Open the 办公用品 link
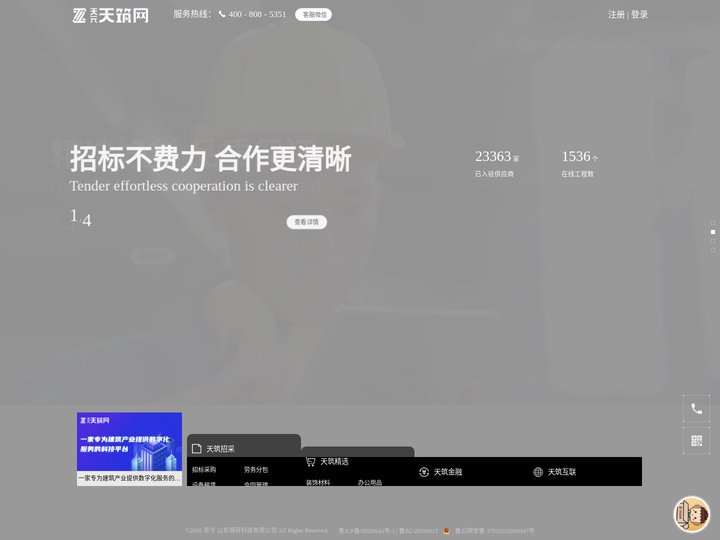Screen dimensions: 720x540 tap(370, 483)
